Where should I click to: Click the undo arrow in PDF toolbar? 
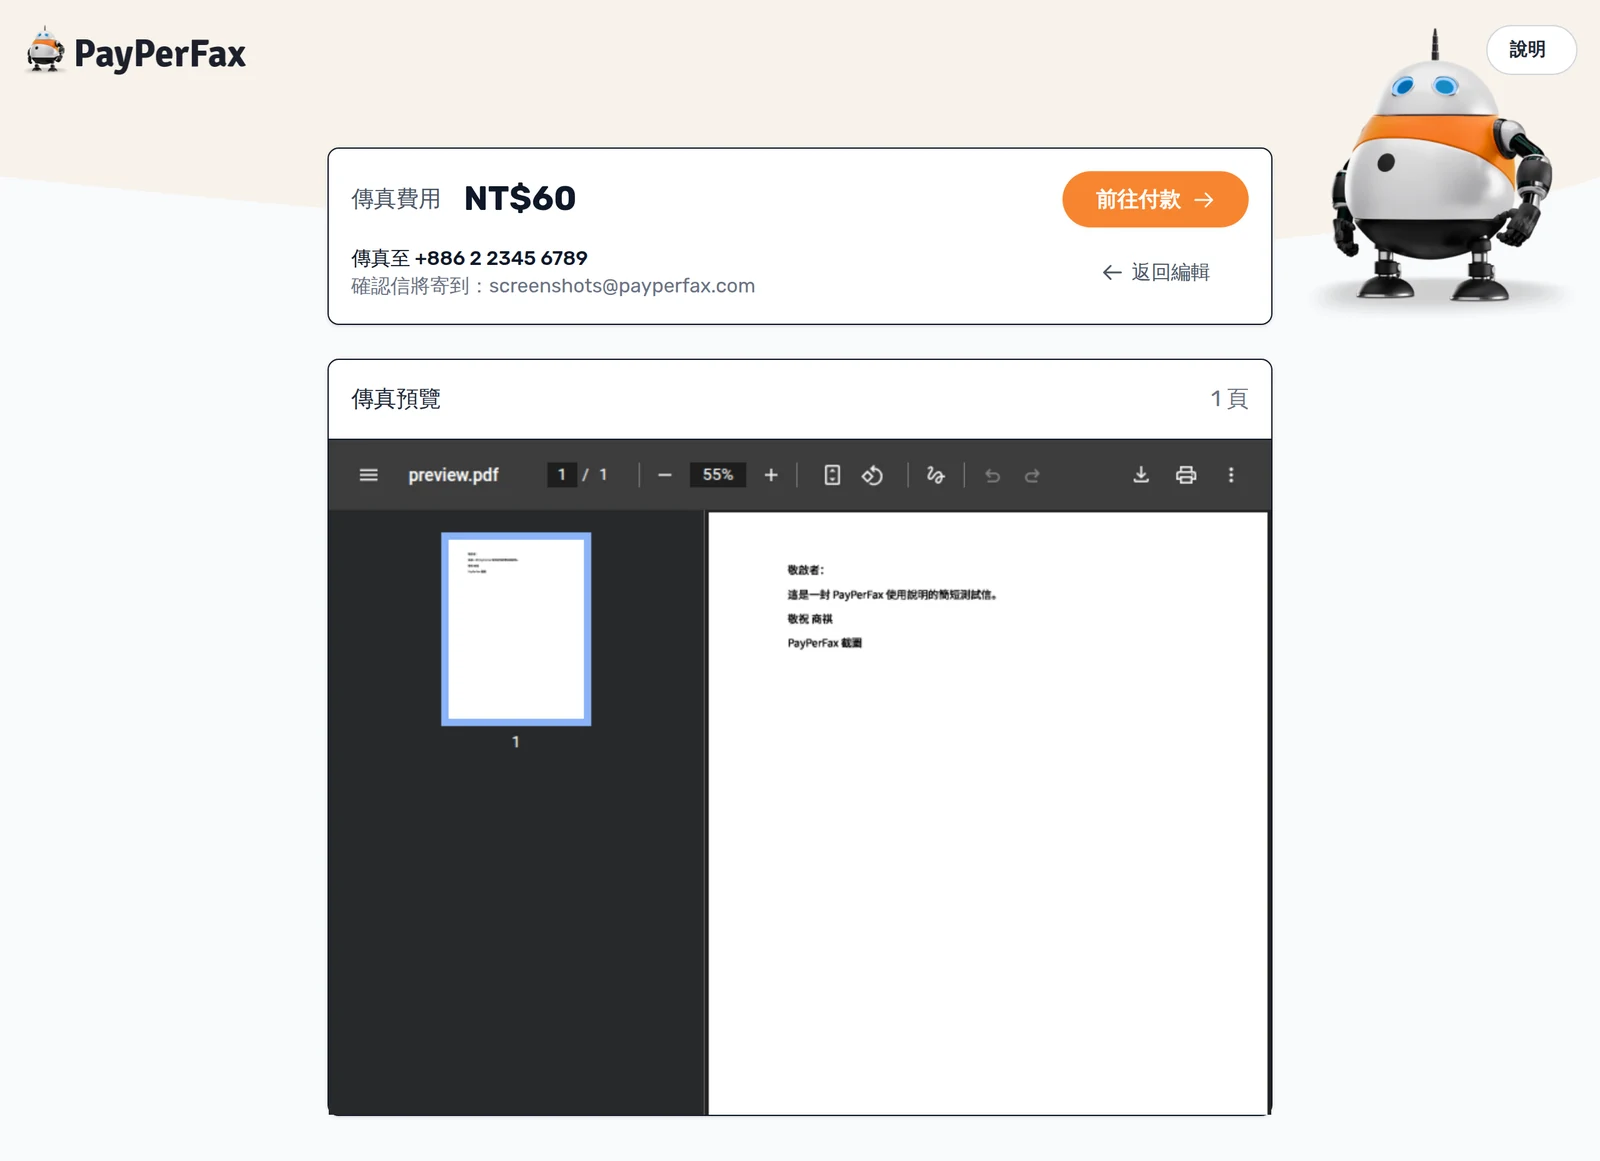(992, 475)
